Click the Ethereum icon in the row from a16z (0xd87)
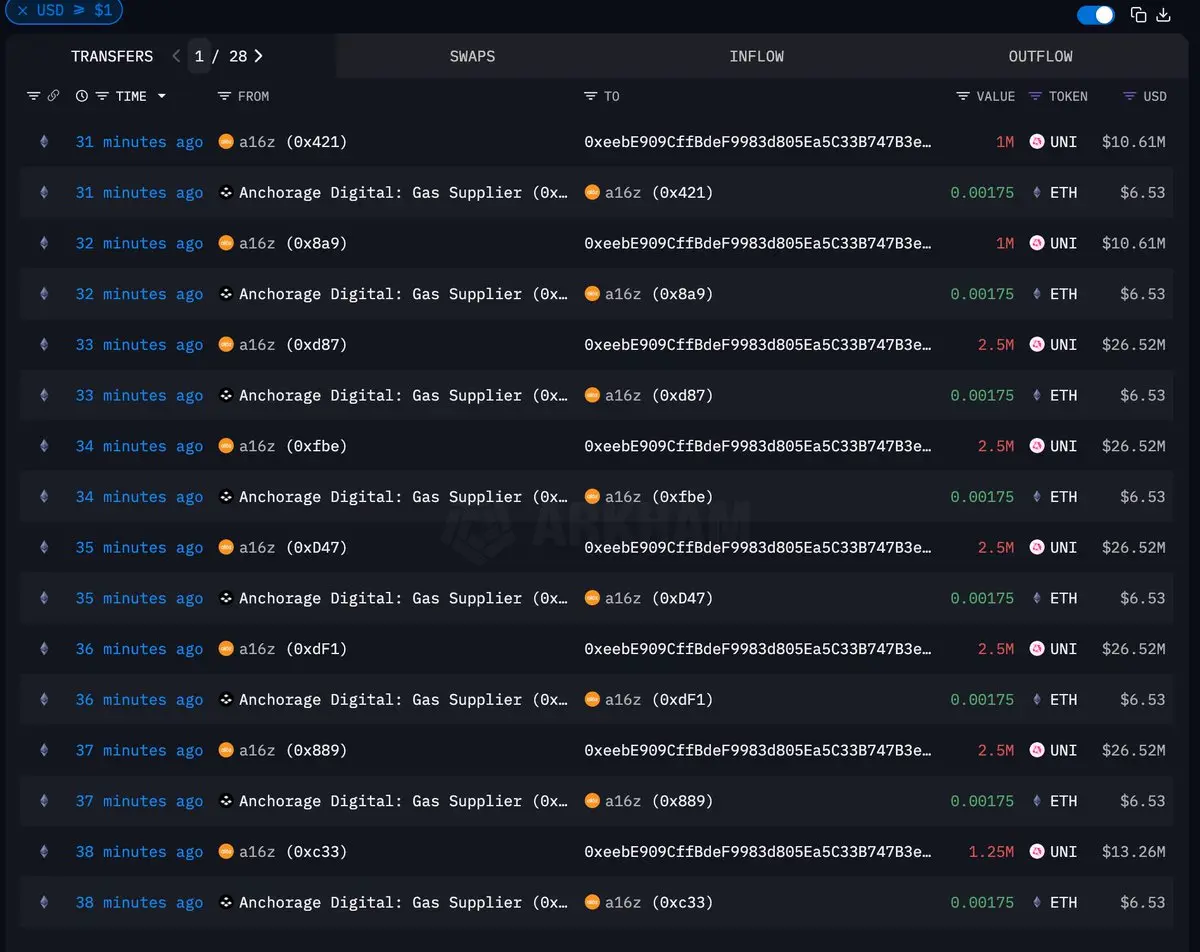This screenshot has width=1200, height=952. pos(43,345)
